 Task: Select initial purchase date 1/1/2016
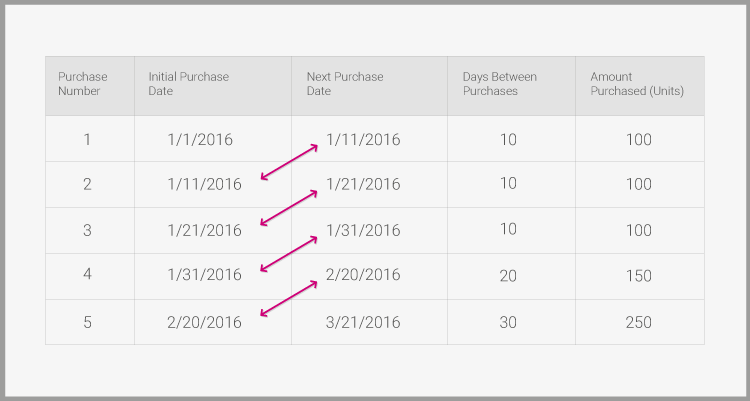click(x=200, y=139)
